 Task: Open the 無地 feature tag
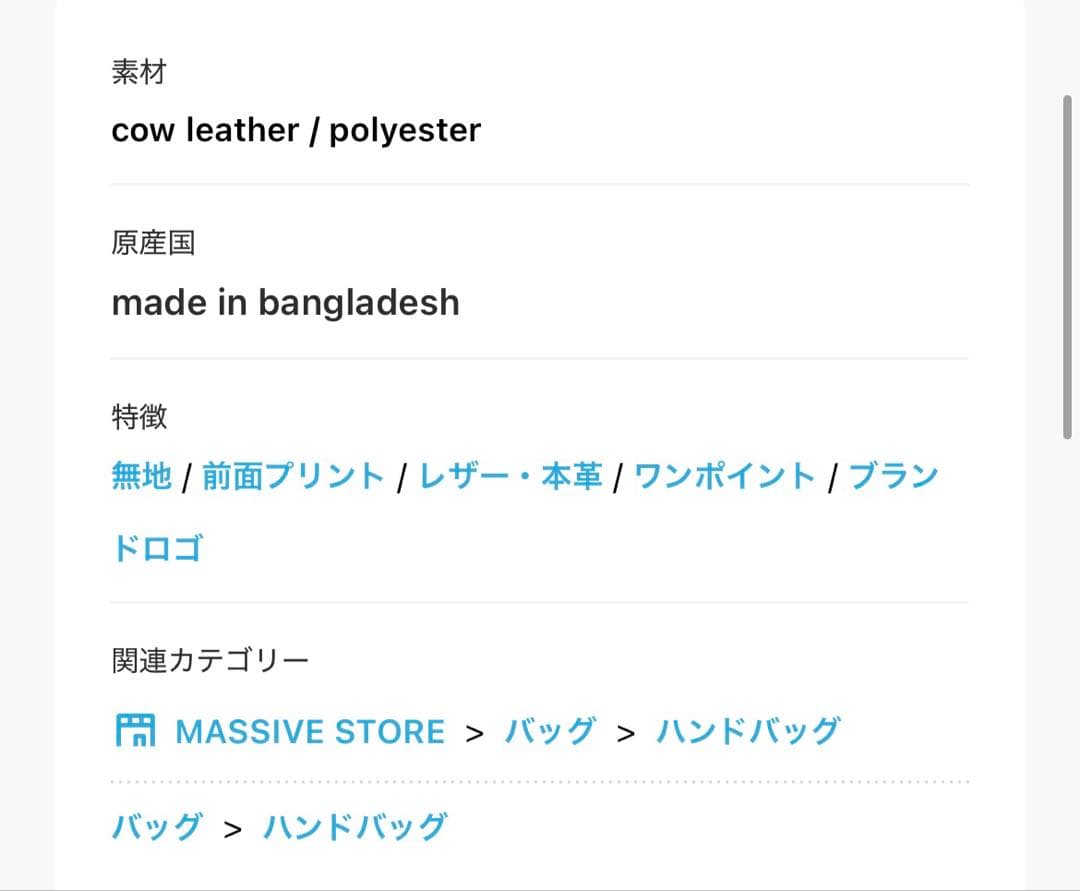pos(142,476)
